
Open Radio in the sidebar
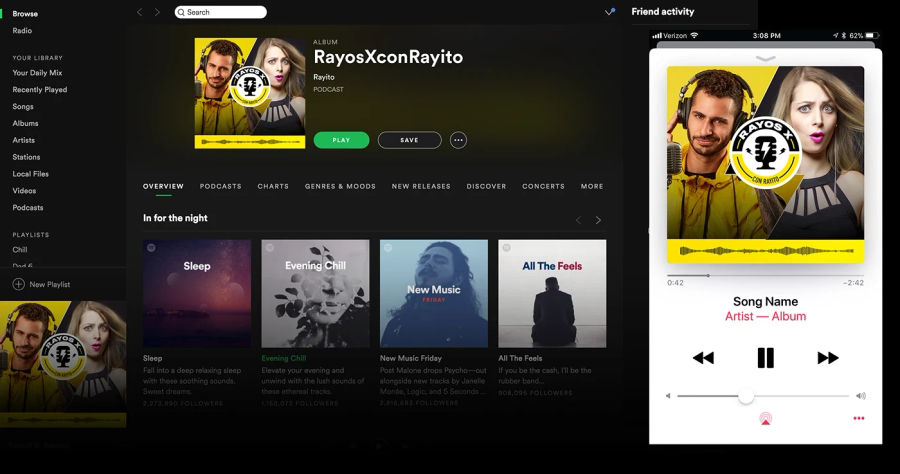22,30
